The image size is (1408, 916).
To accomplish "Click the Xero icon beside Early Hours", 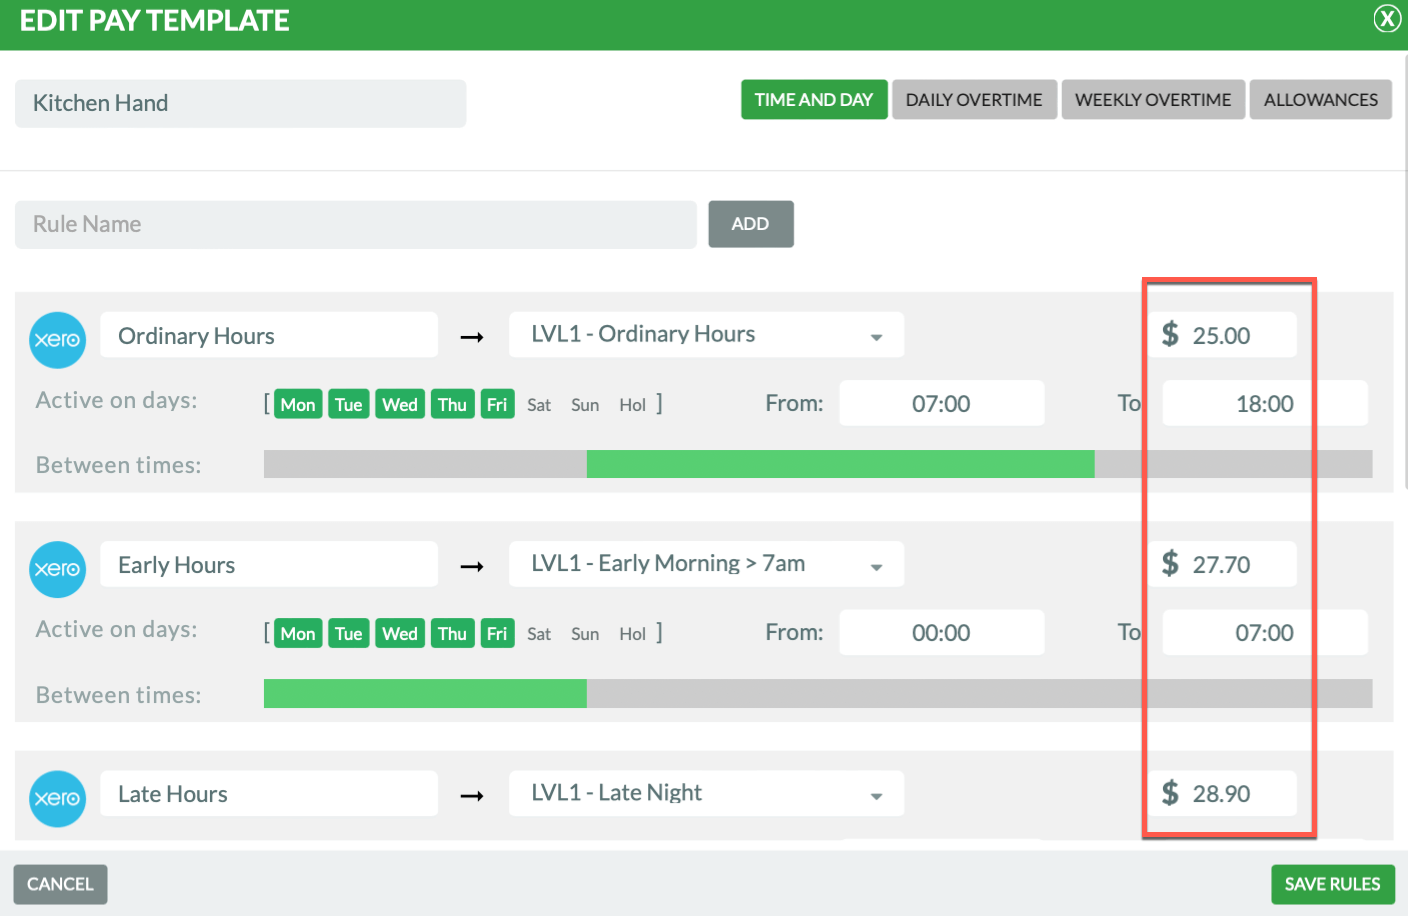I will tap(57, 569).
